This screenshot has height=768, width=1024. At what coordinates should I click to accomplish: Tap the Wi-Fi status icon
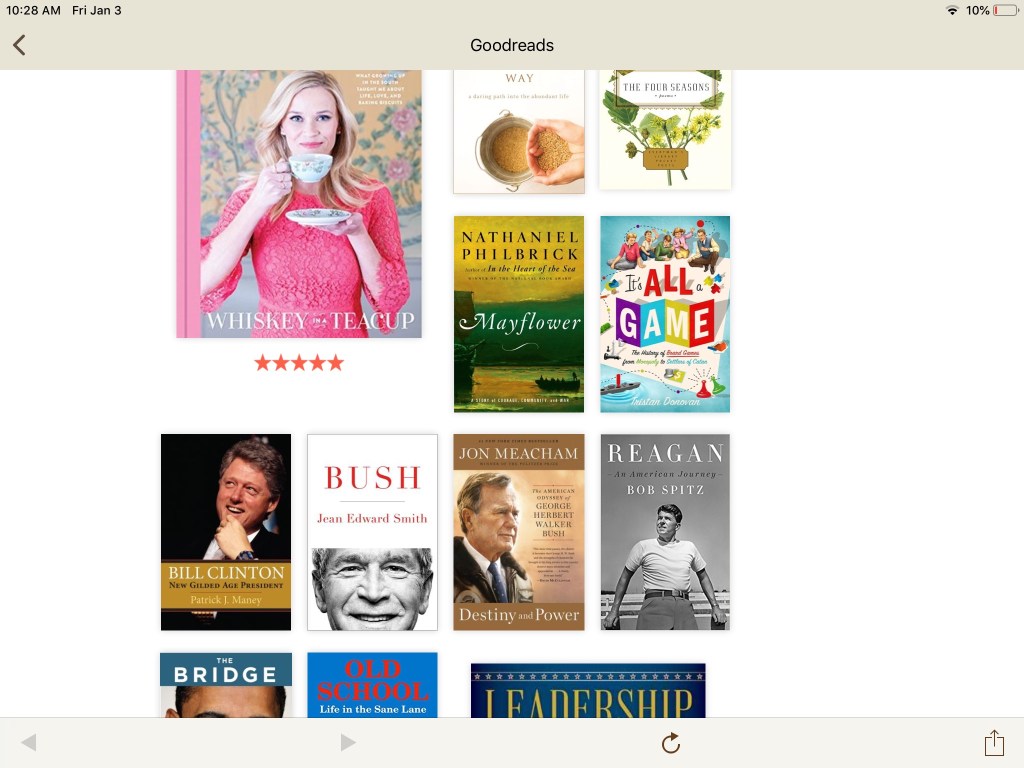point(952,10)
